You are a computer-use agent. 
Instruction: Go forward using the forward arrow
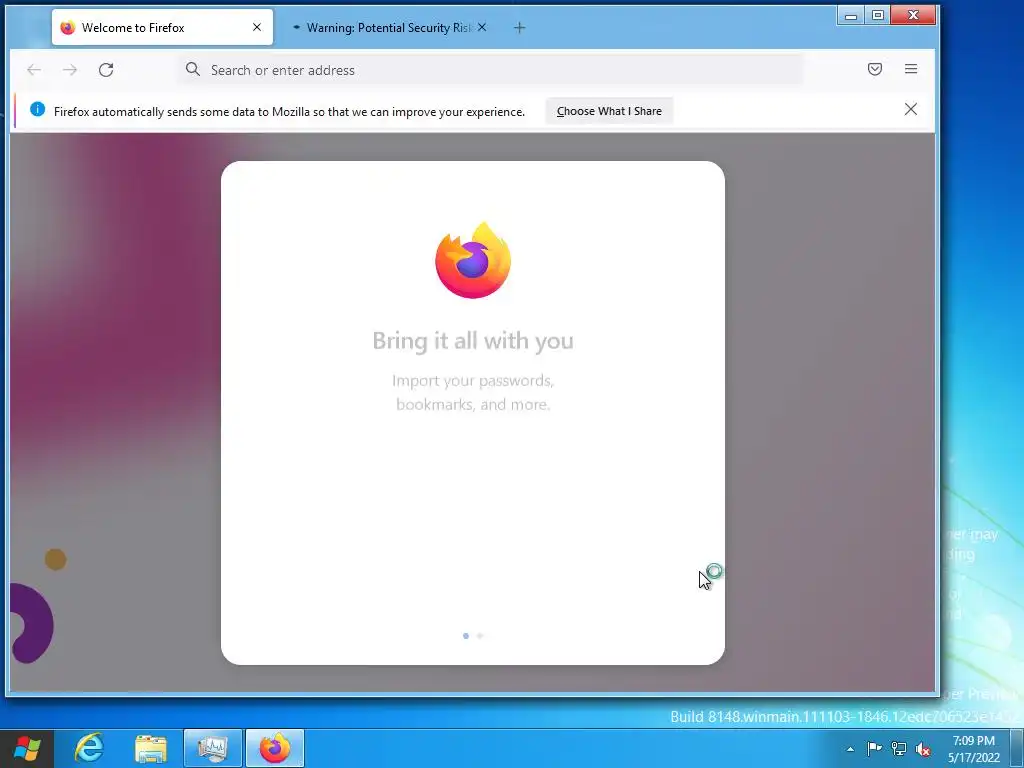click(70, 70)
